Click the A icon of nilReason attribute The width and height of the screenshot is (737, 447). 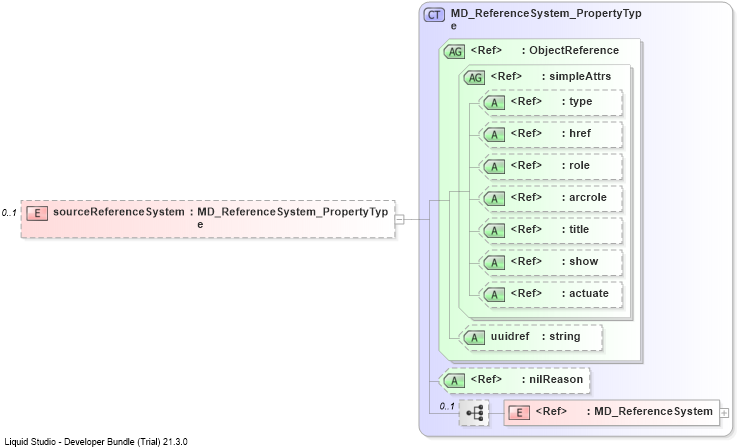(x=455, y=380)
